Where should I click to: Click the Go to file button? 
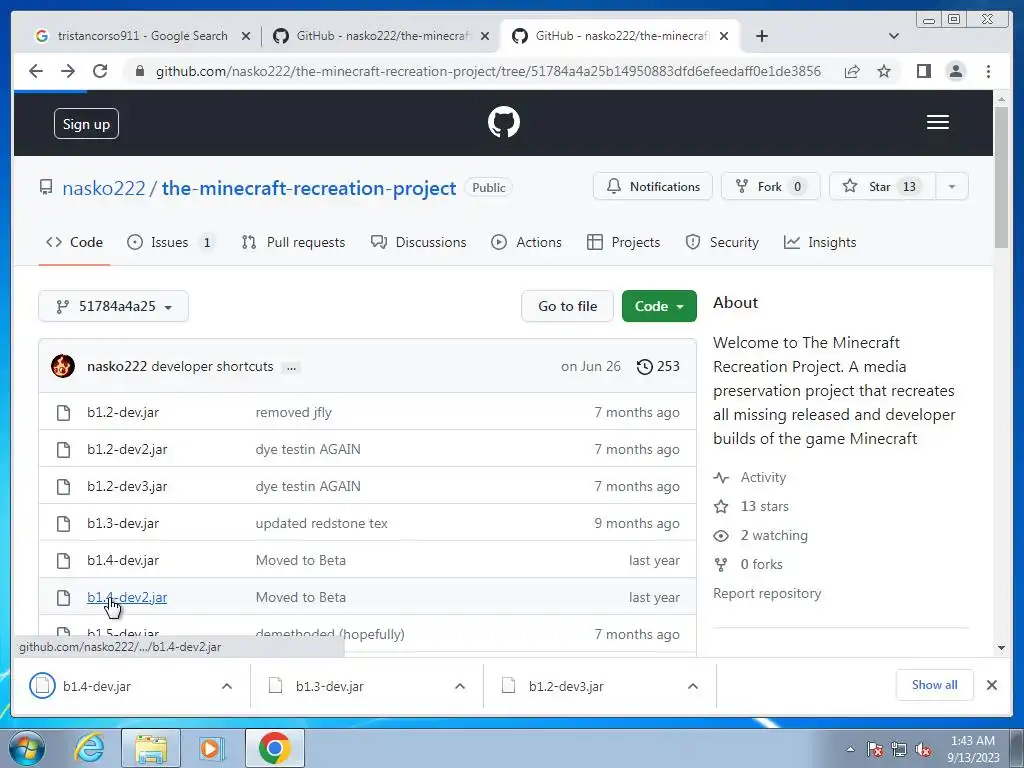[x=567, y=306]
